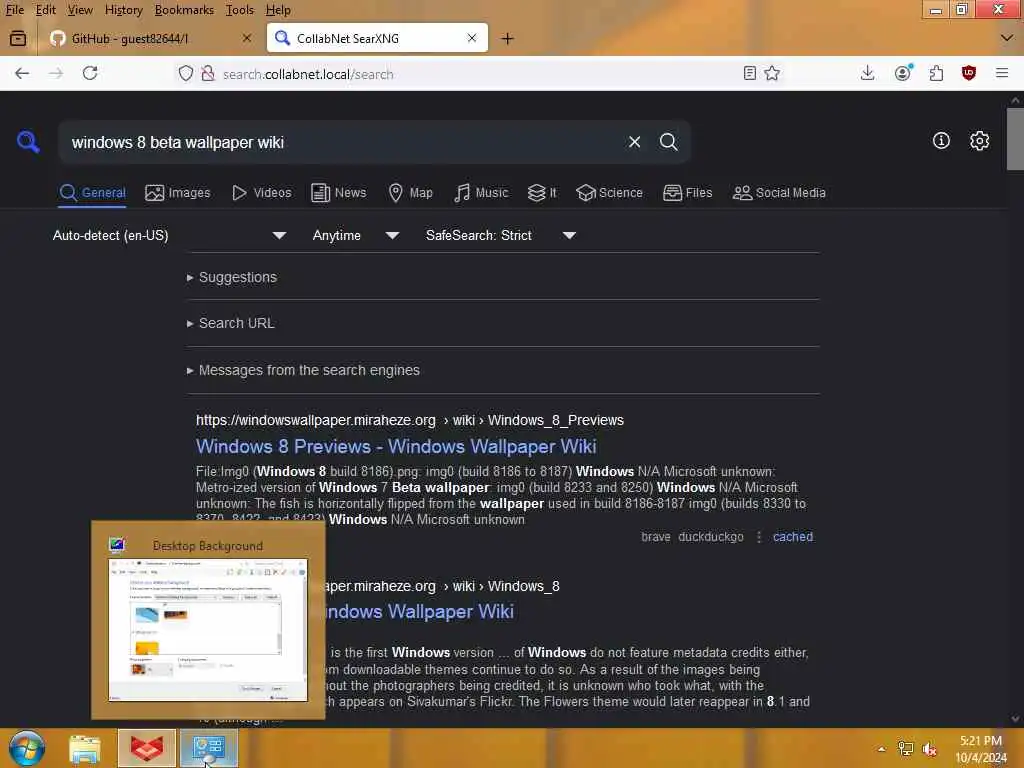This screenshot has width=1024, height=768.
Task: Open the Firefox account menu
Action: 903,73
